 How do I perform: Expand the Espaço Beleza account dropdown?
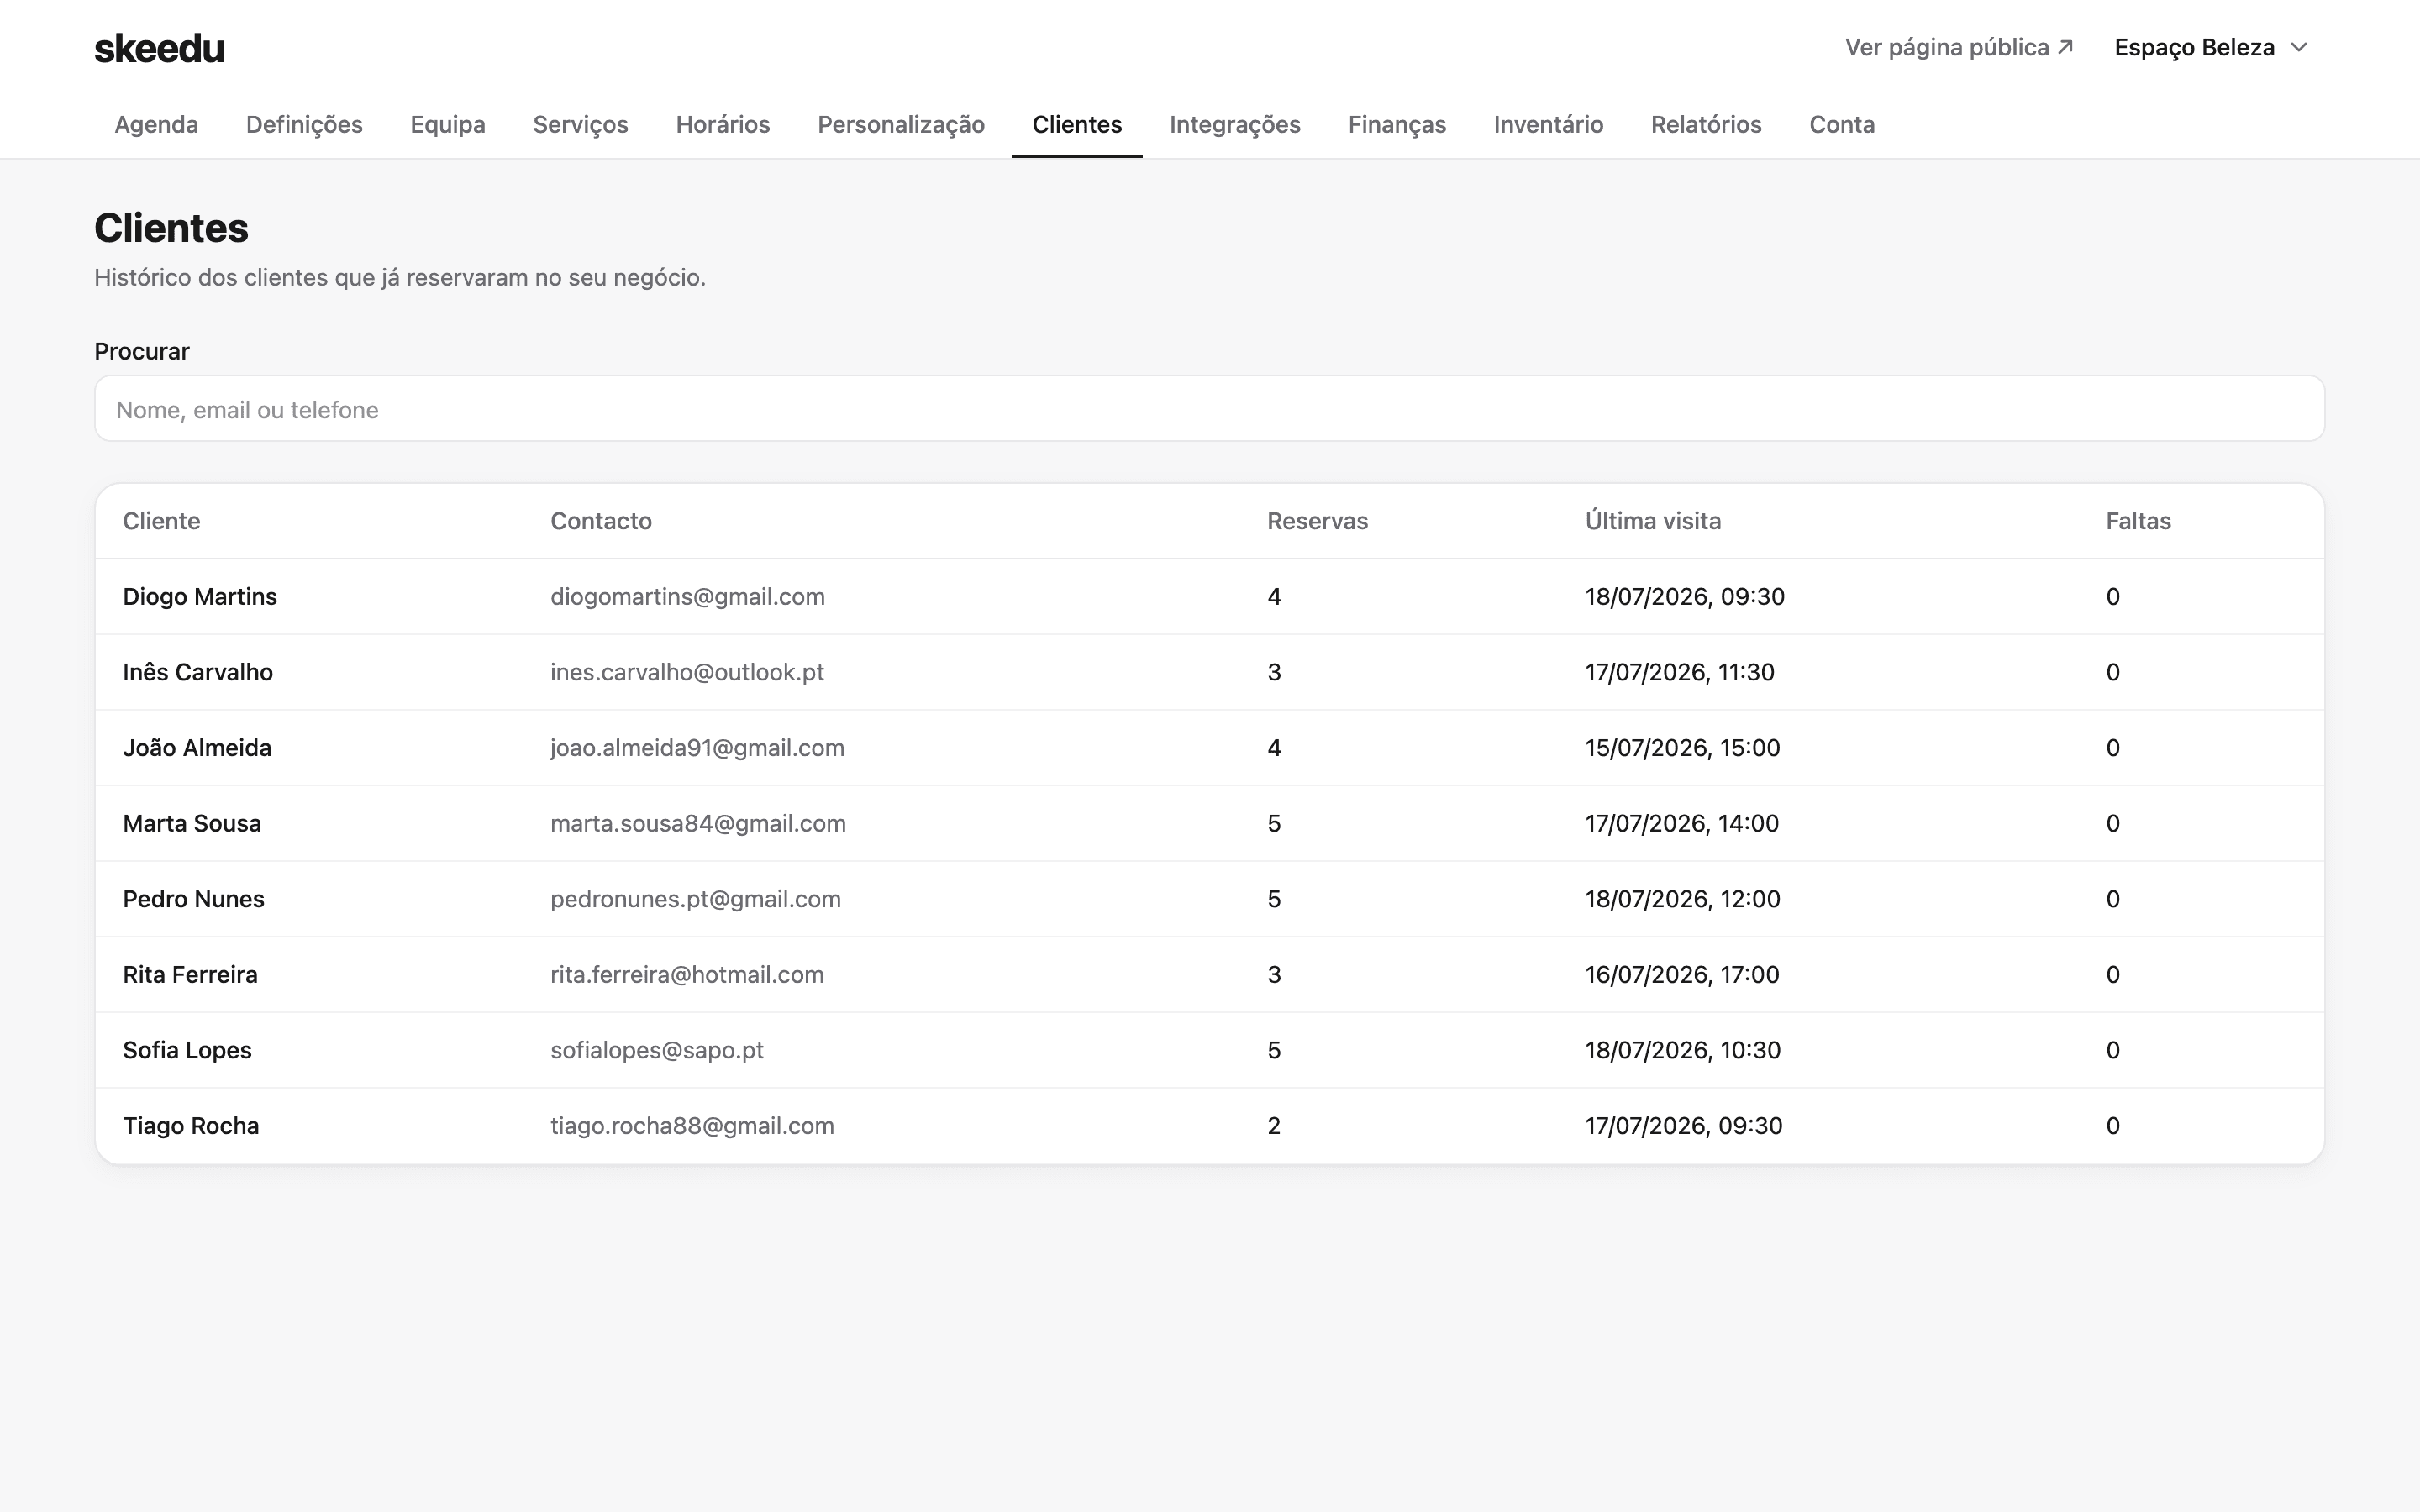pyautogui.click(x=2210, y=47)
